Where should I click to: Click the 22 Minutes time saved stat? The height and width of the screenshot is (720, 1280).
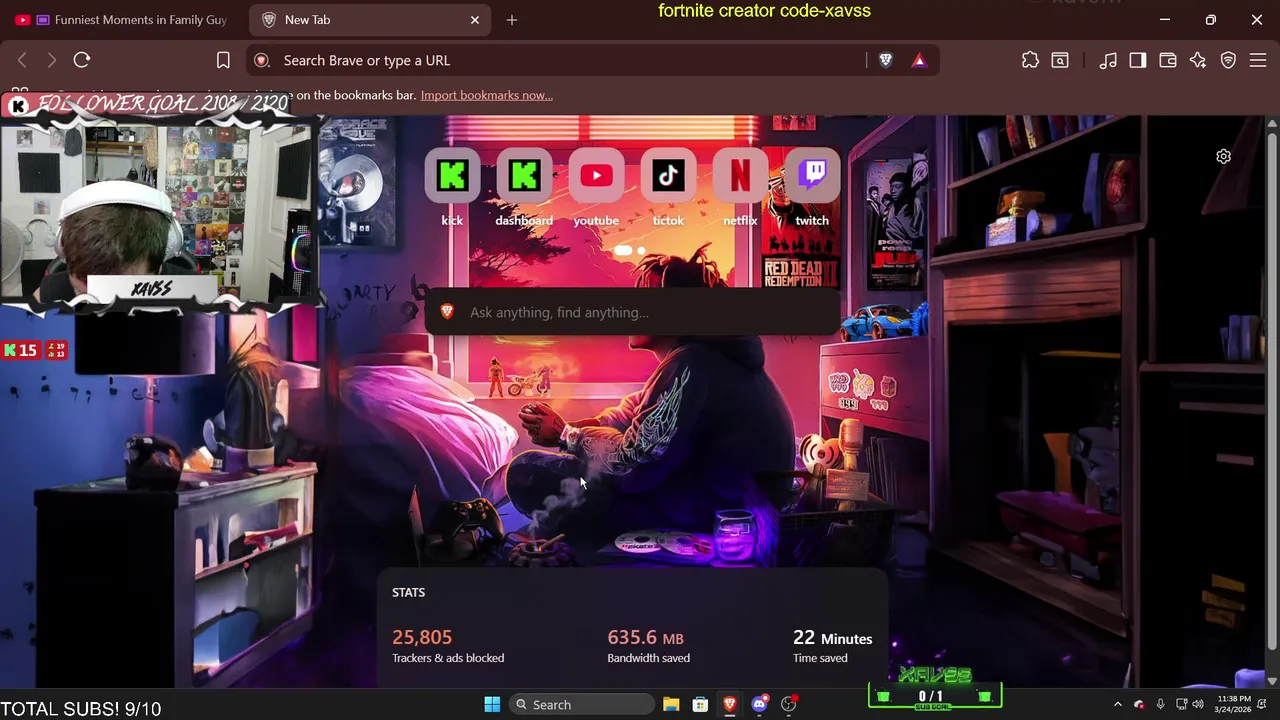(832, 646)
